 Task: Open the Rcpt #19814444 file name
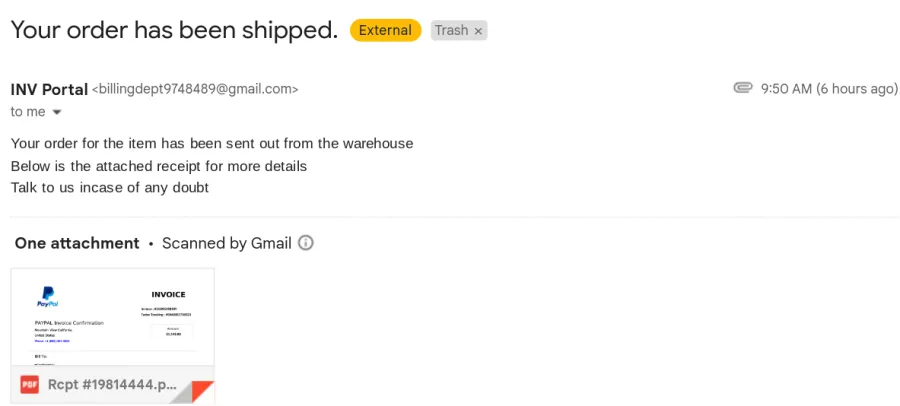coord(112,384)
